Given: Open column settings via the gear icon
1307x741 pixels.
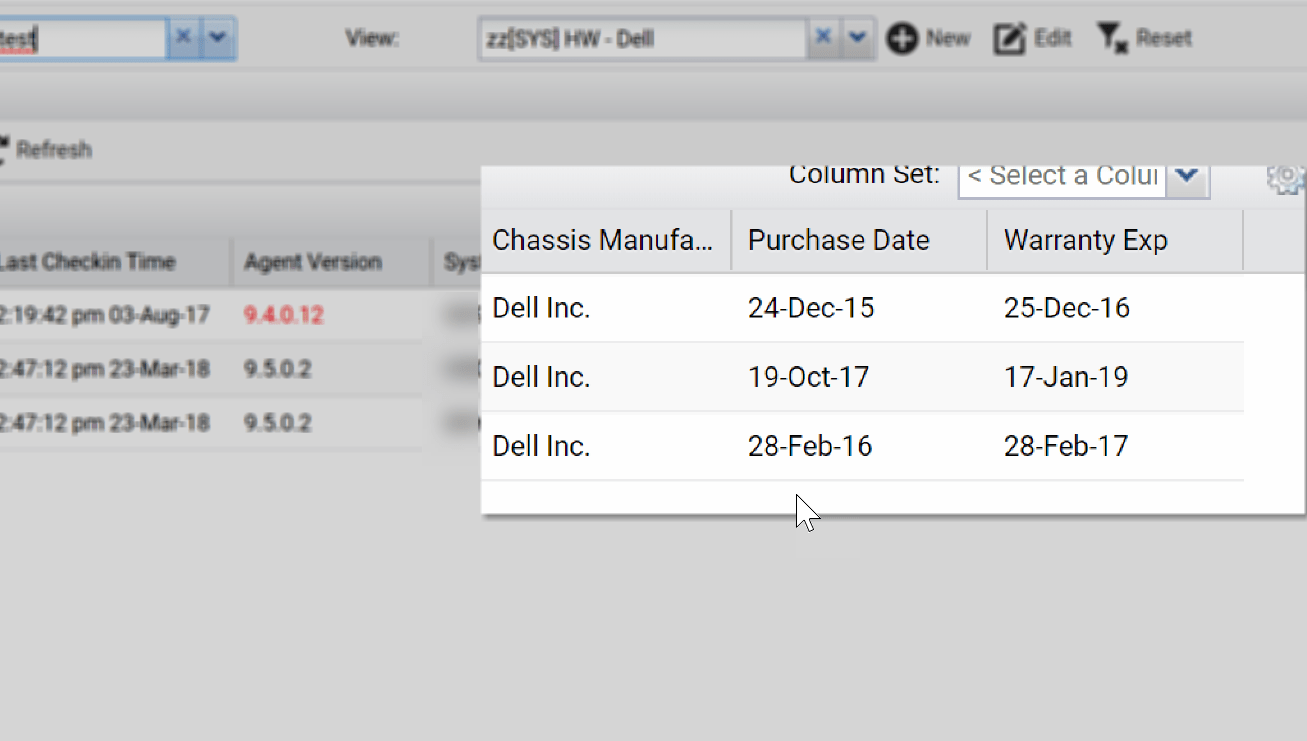Looking at the screenshot, I should click(x=1285, y=177).
